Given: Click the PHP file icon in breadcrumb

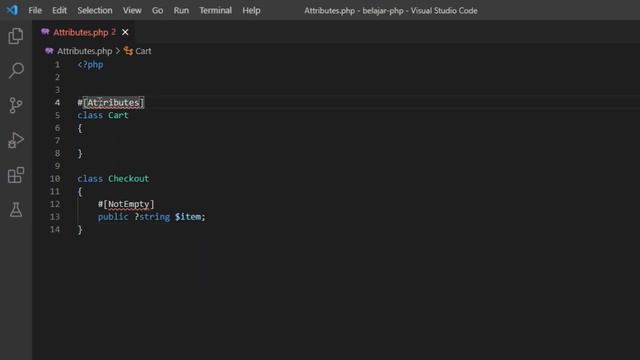Looking at the screenshot, I should [49, 51].
